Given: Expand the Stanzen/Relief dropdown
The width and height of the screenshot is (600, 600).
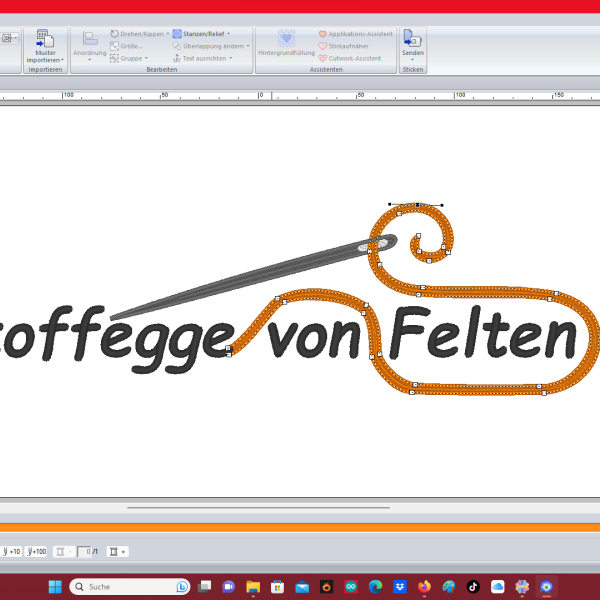Looking at the screenshot, I should tap(227, 33).
